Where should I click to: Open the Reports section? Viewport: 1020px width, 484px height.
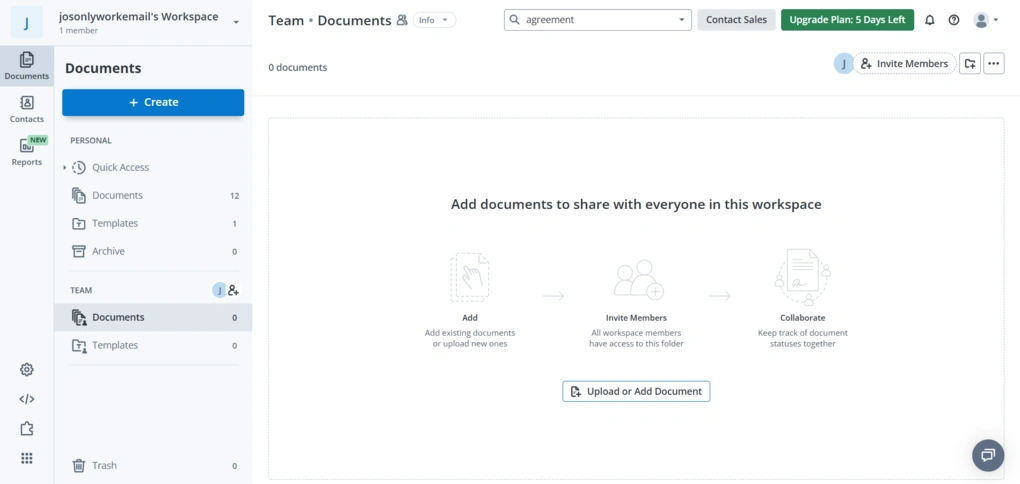click(27, 151)
